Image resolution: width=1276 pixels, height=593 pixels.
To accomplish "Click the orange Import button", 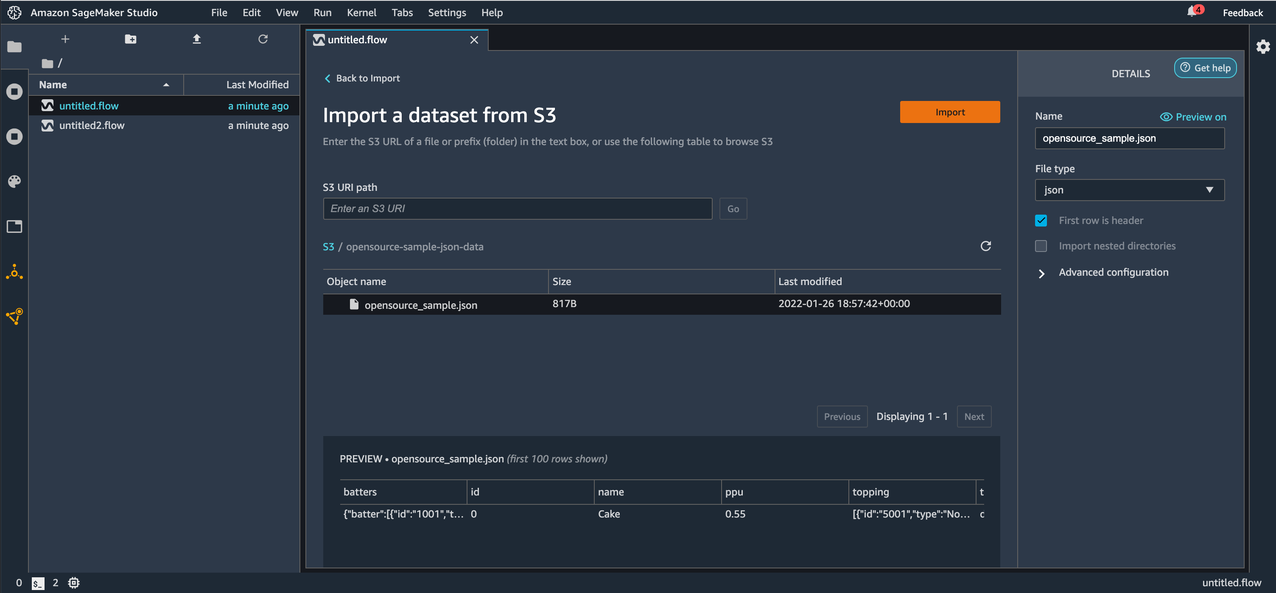I will point(950,112).
